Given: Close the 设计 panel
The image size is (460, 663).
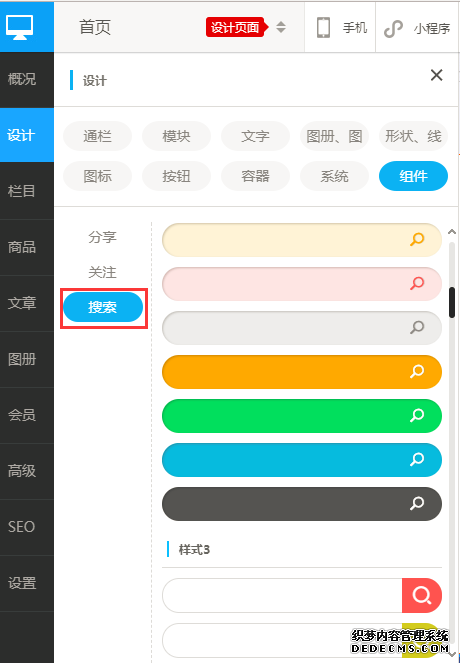Looking at the screenshot, I should pyautogui.click(x=436, y=75).
